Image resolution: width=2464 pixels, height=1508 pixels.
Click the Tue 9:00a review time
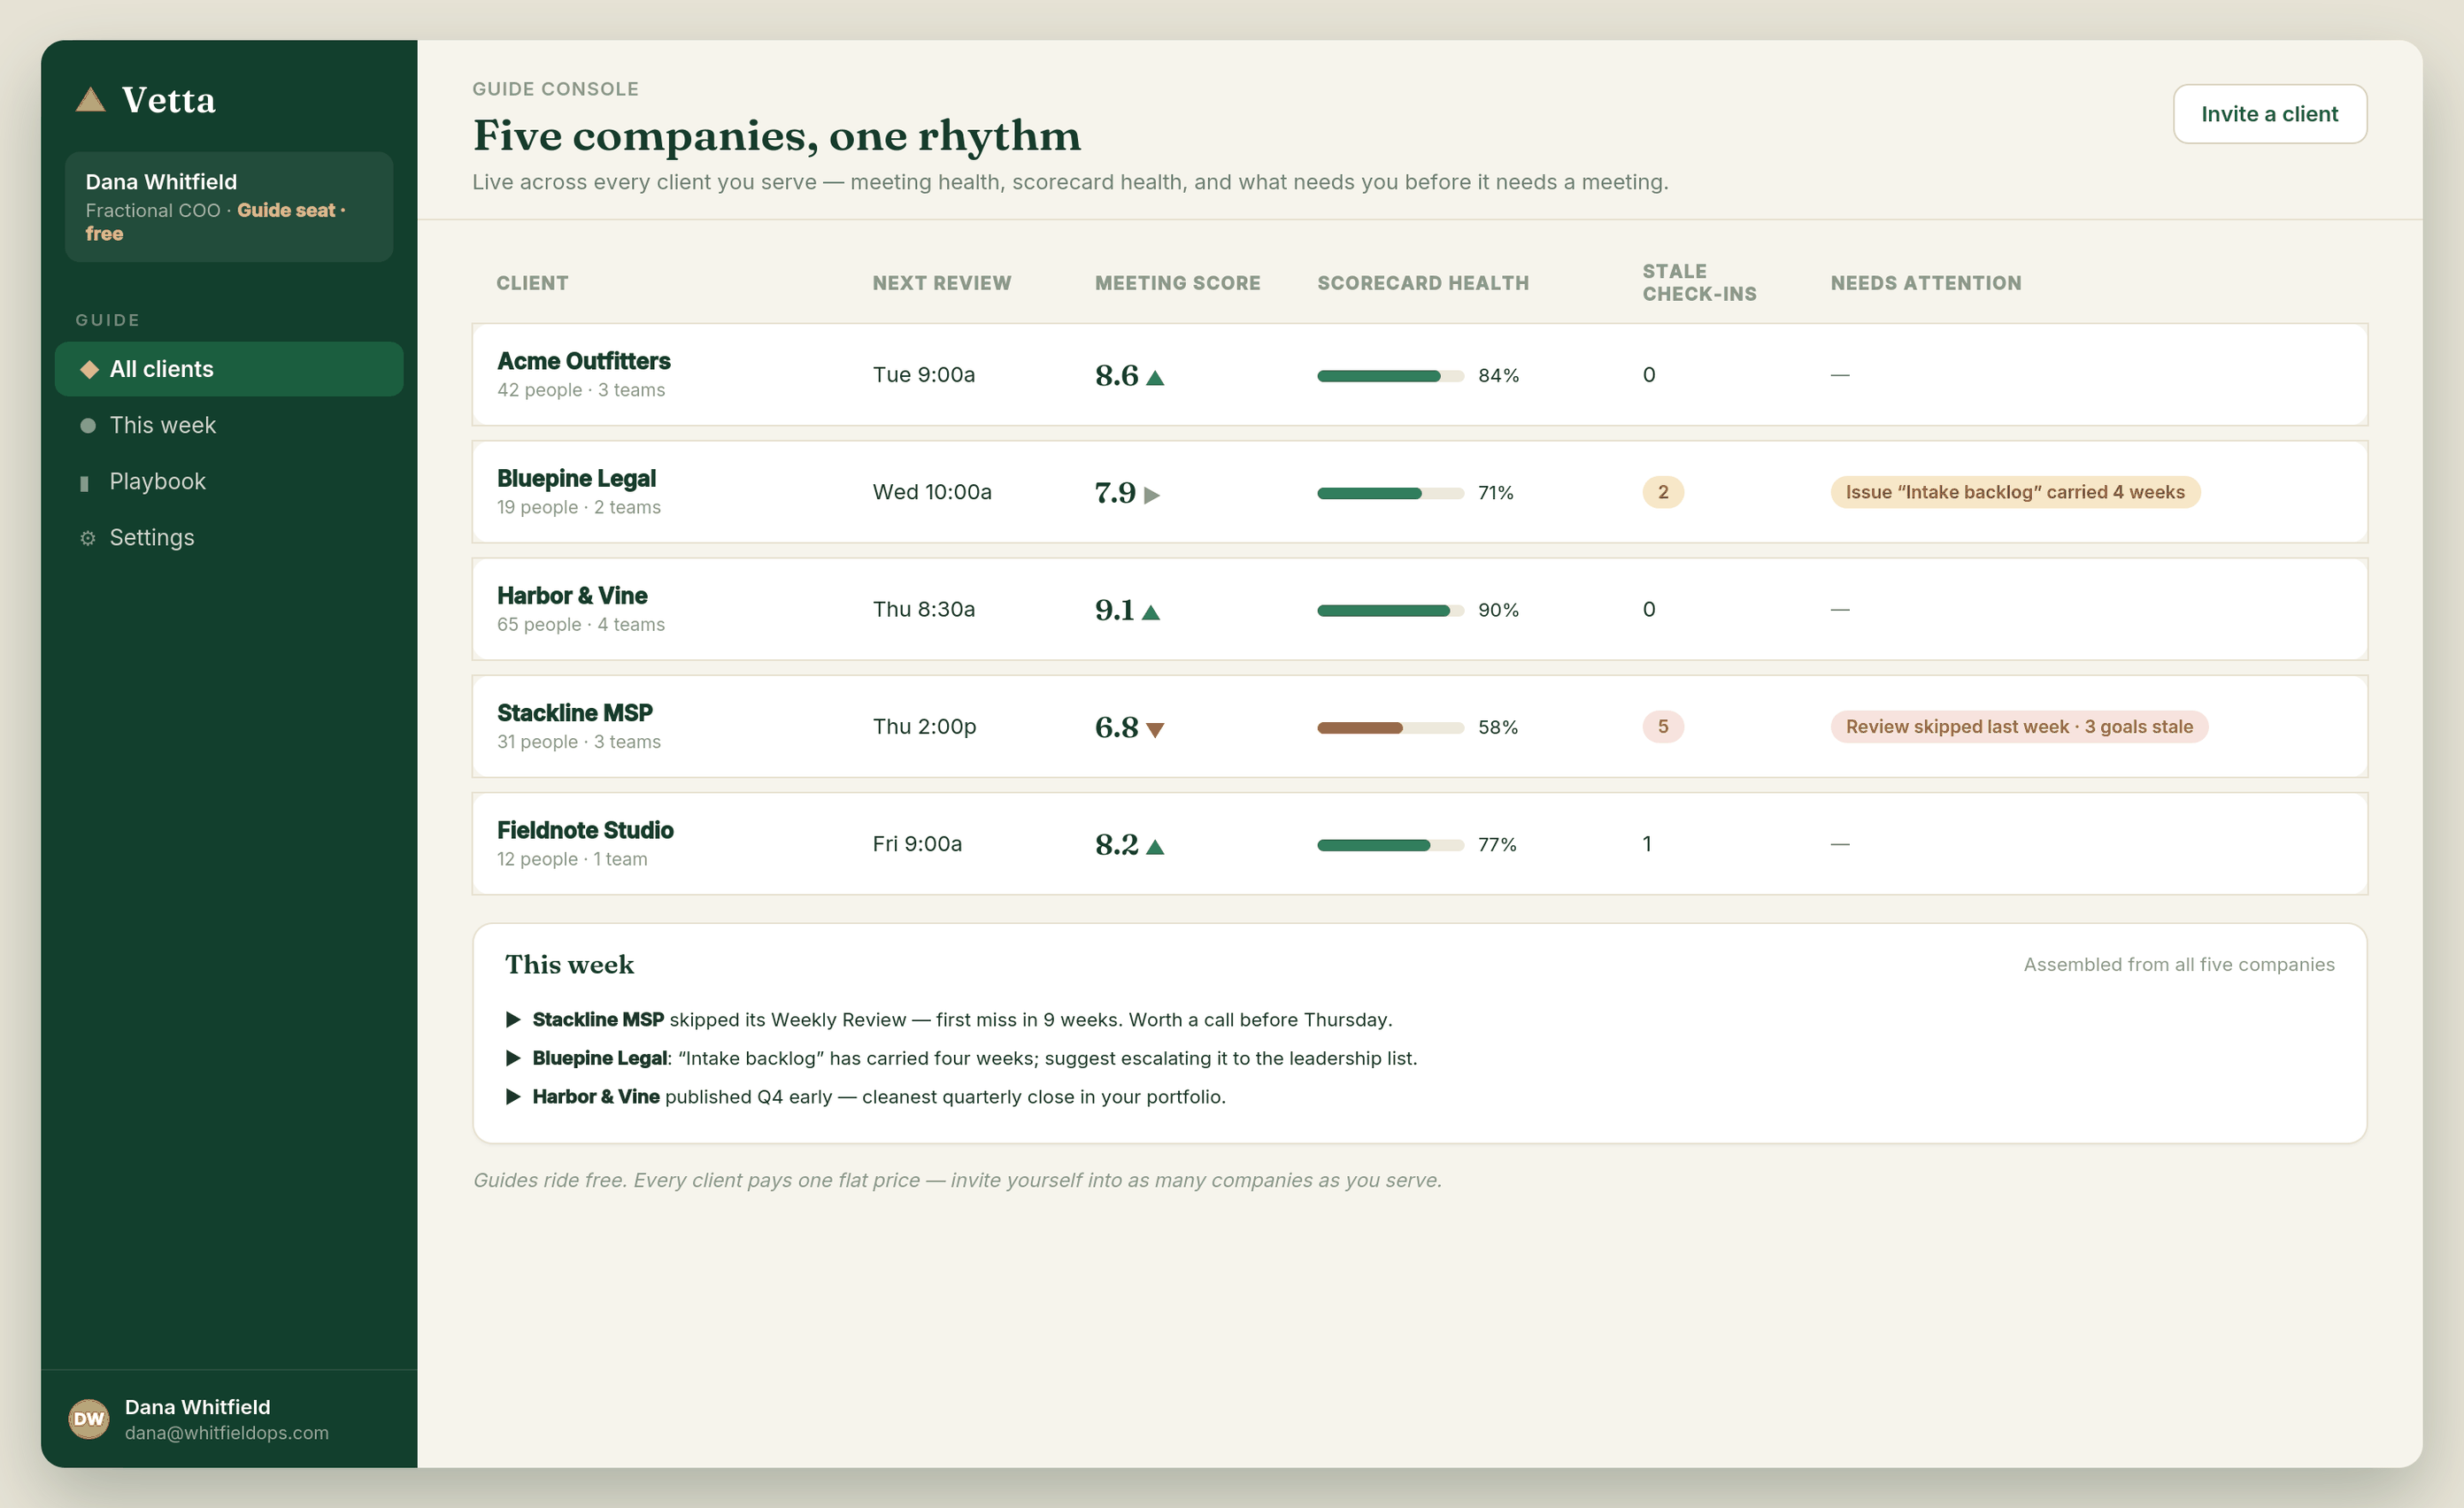click(x=923, y=374)
